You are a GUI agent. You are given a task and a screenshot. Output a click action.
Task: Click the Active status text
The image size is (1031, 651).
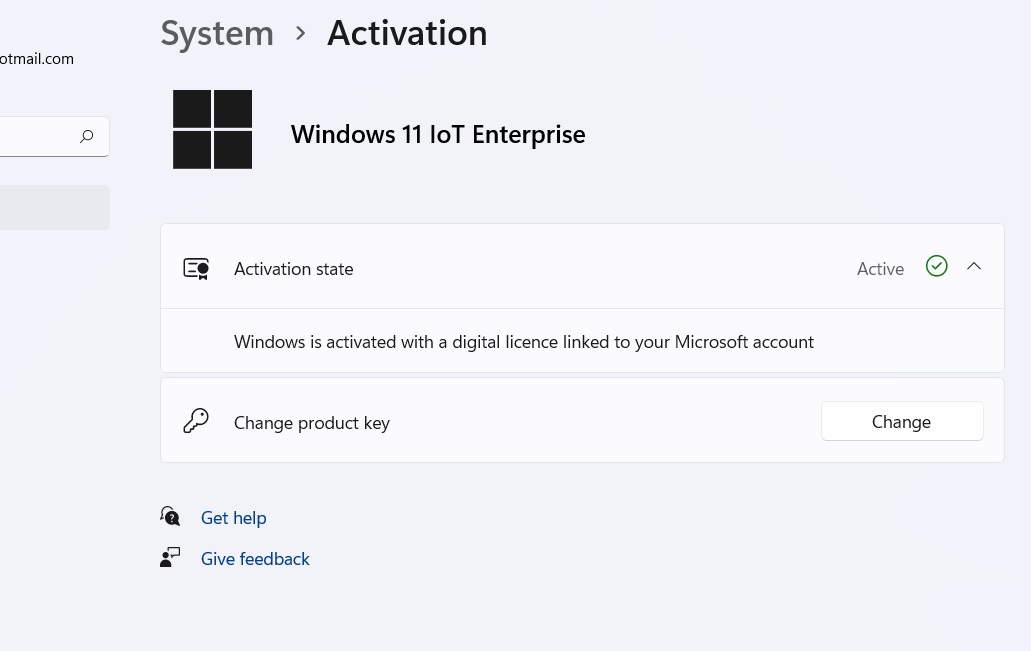[x=880, y=269]
